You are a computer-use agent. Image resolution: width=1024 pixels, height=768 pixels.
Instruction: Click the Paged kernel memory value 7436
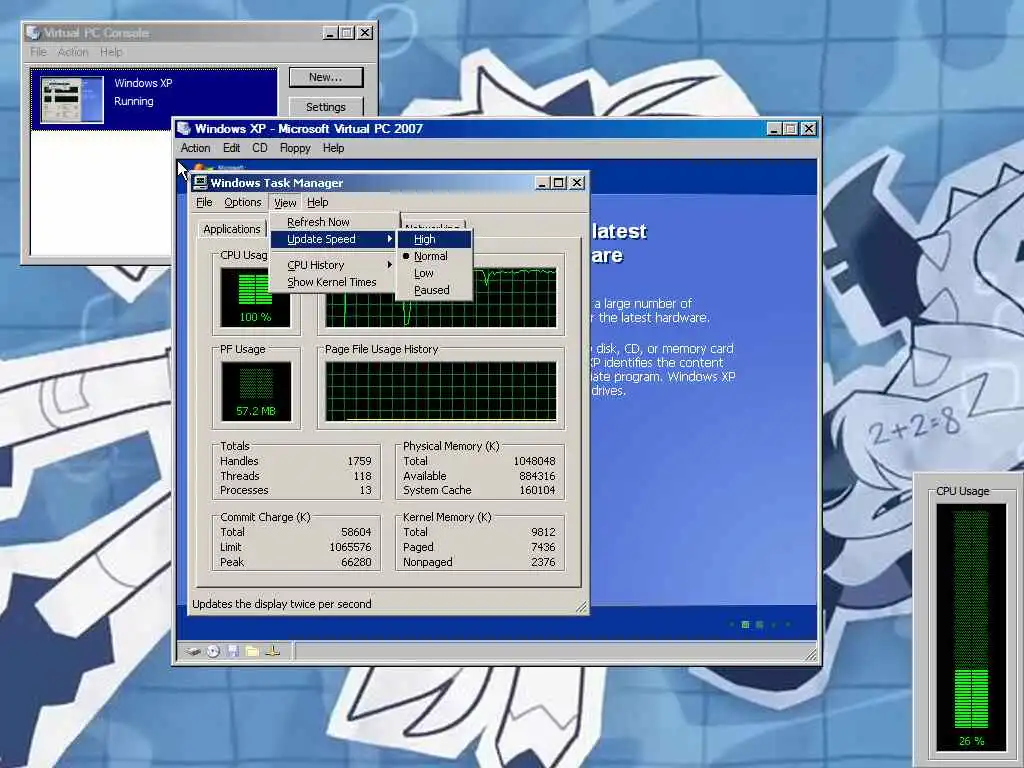coord(543,547)
